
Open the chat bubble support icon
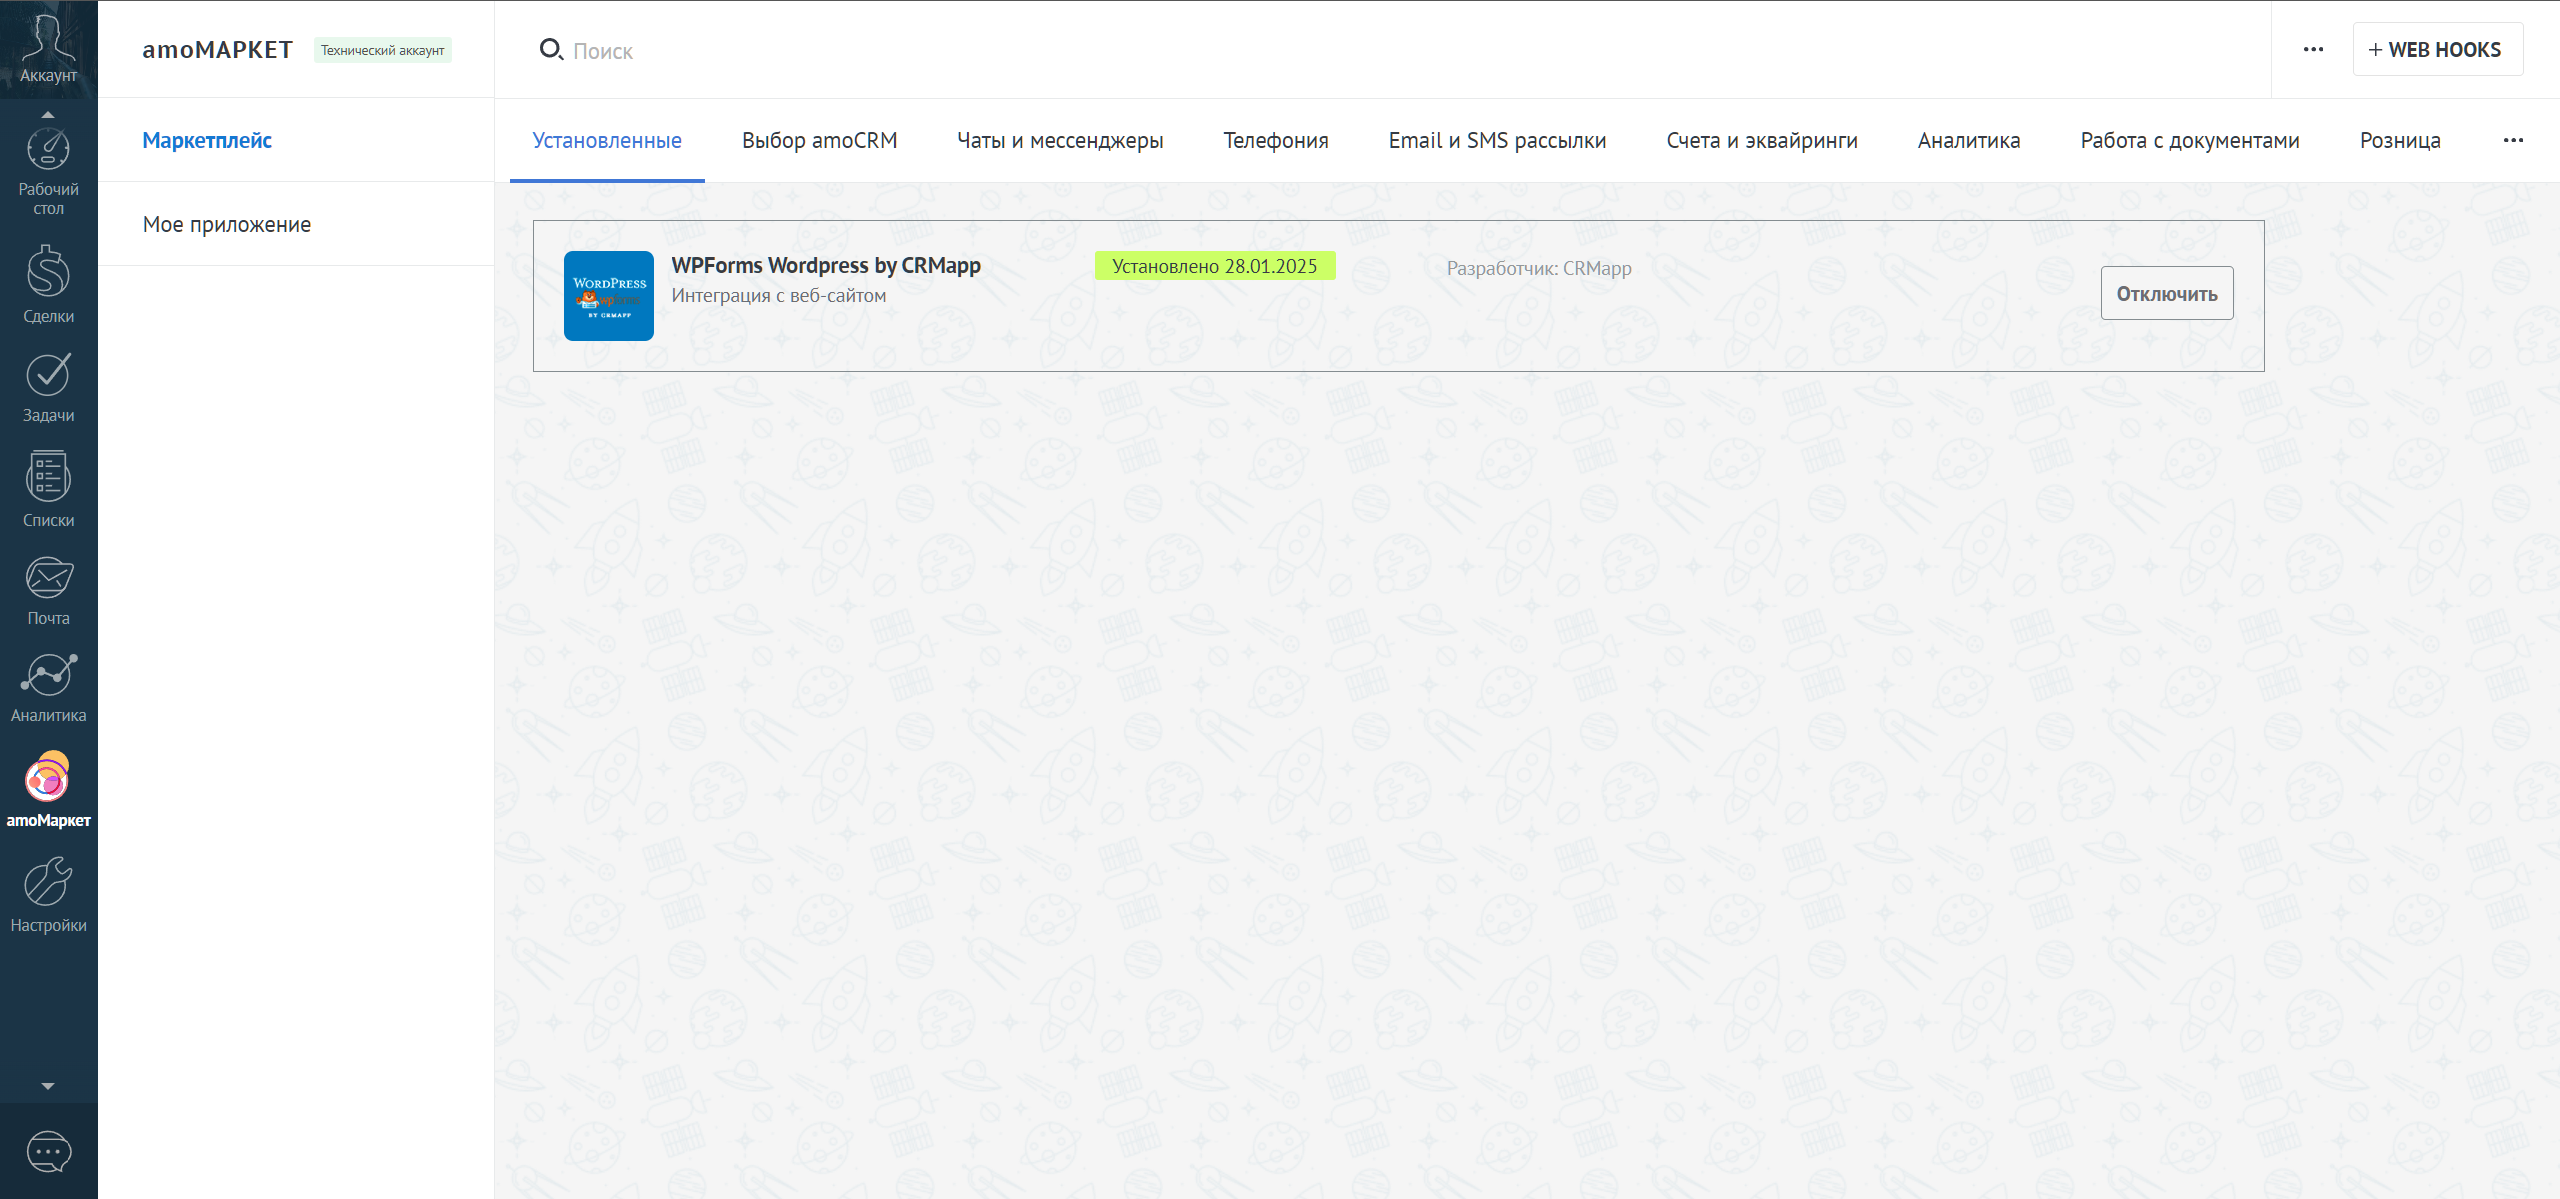coord(48,1152)
